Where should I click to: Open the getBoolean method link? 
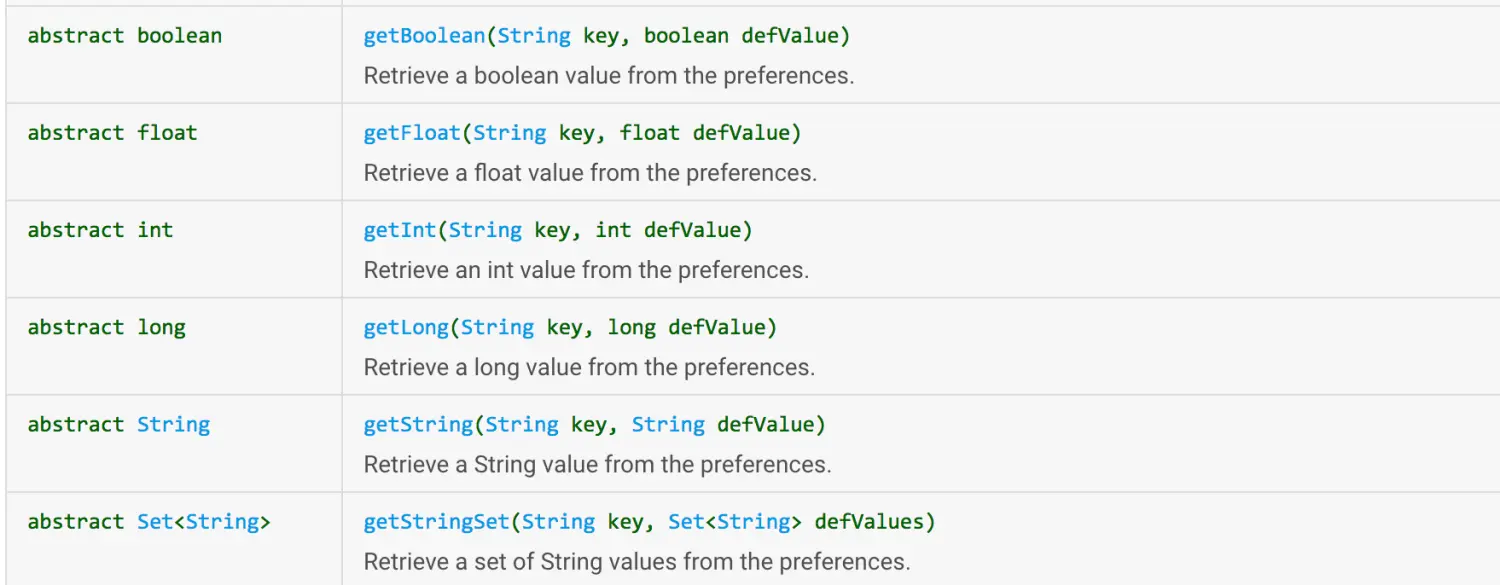424,36
